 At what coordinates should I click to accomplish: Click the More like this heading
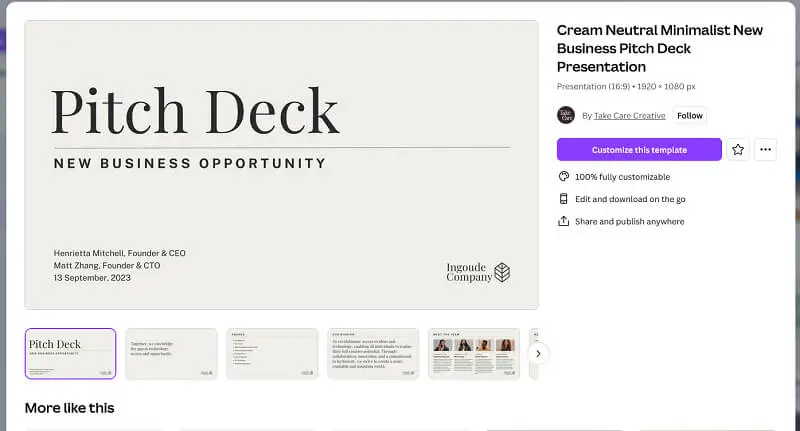tap(69, 408)
